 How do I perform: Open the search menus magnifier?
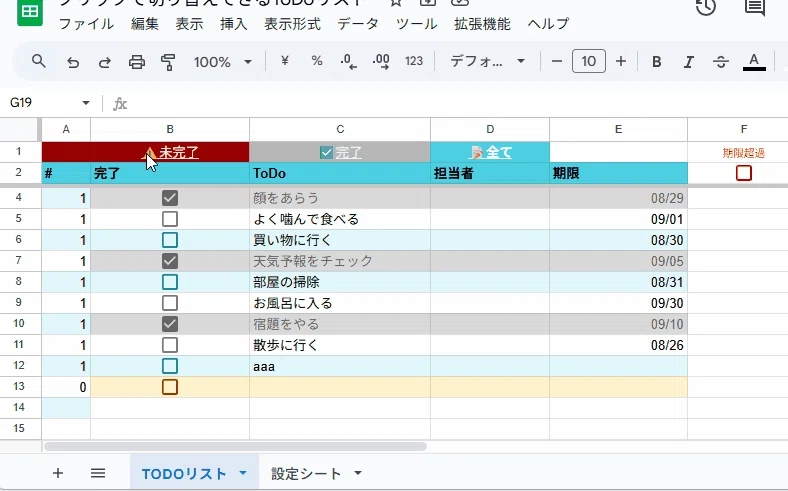click(39, 62)
